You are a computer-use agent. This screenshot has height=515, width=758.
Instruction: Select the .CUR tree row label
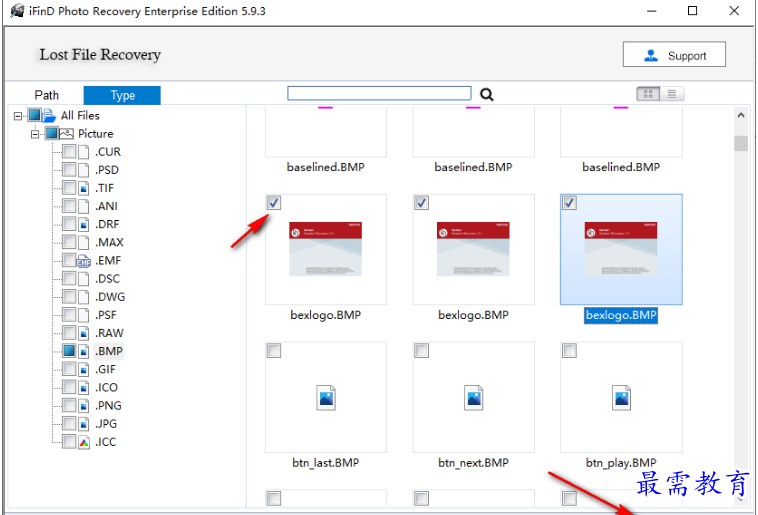click(108, 152)
